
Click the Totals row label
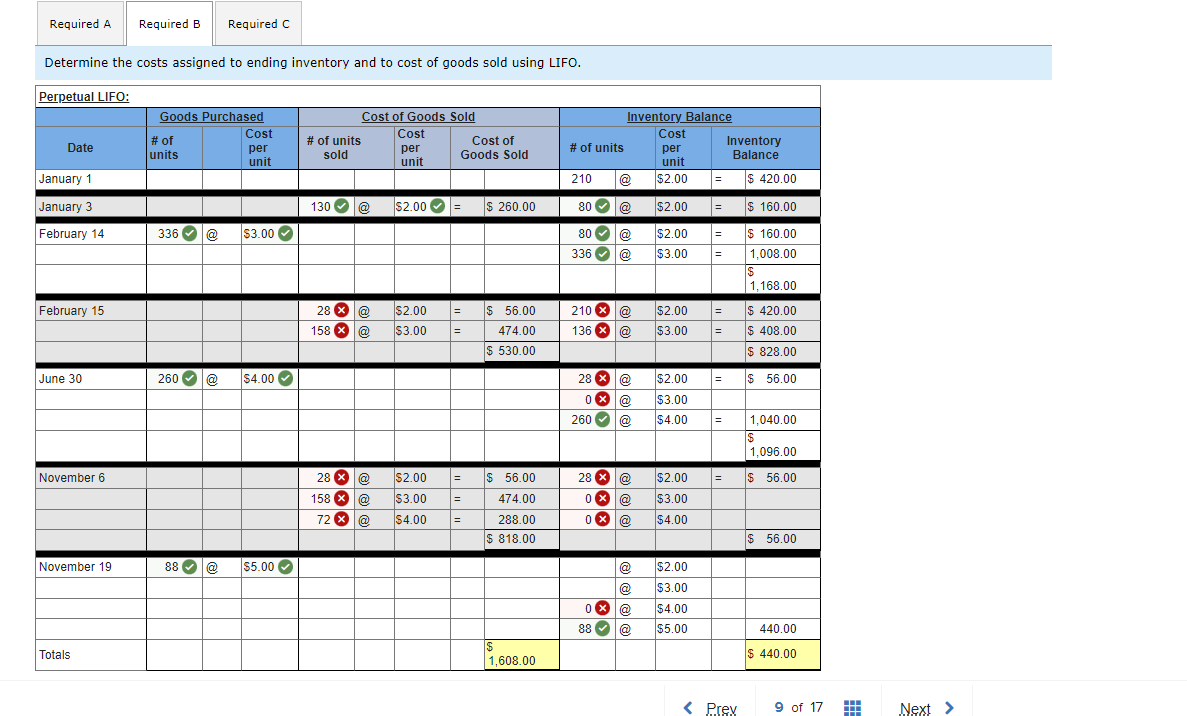[55, 655]
